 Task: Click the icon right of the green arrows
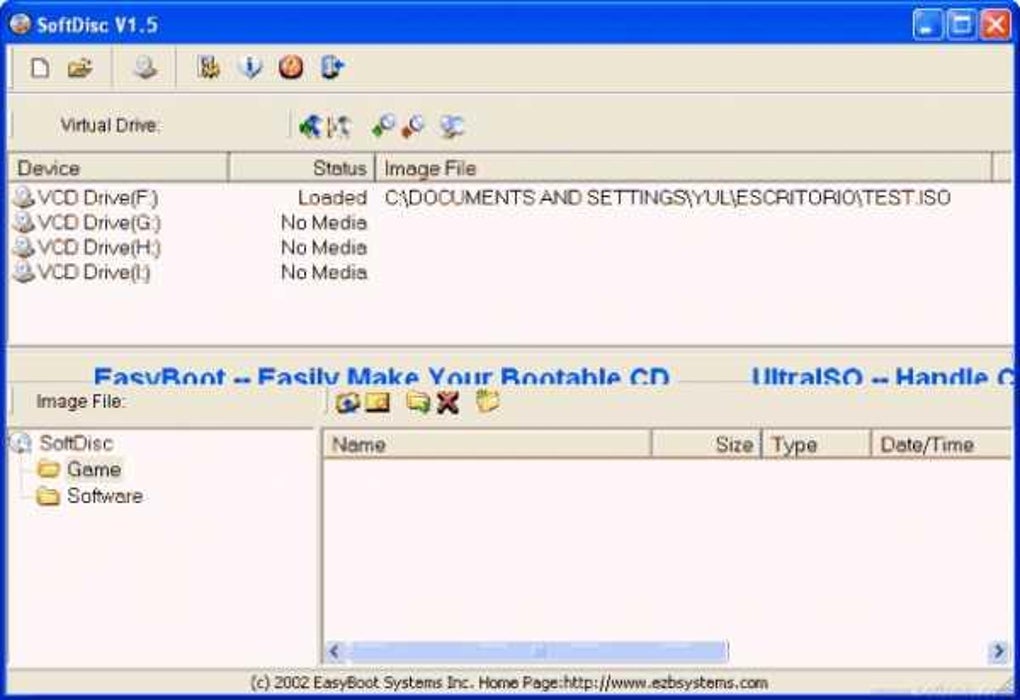click(x=338, y=126)
